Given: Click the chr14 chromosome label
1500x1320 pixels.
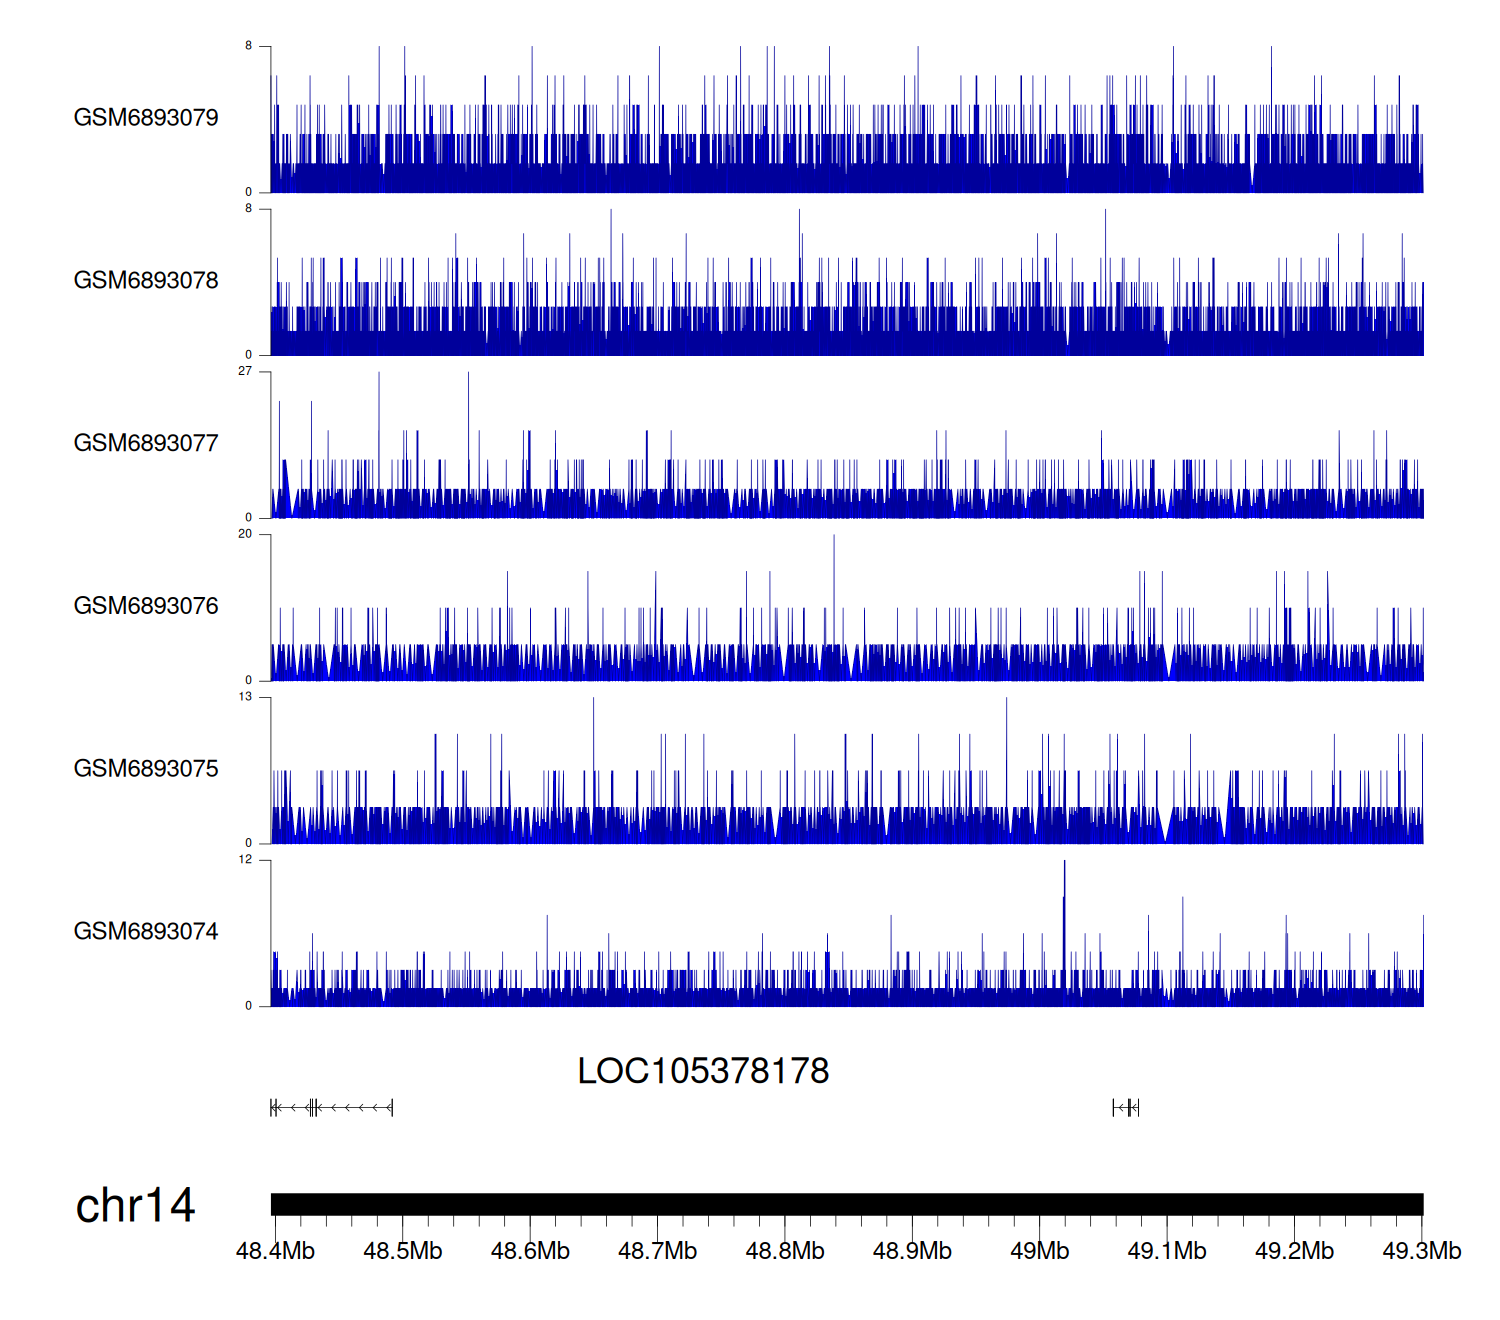Looking at the screenshot, I should pyautogui.click(x=135, y=1206).
